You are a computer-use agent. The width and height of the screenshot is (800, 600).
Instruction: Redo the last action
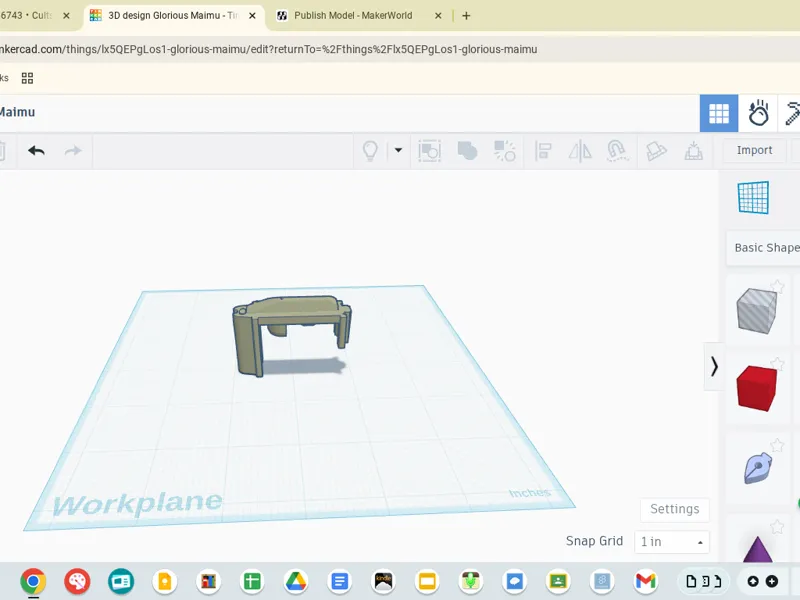73,151
